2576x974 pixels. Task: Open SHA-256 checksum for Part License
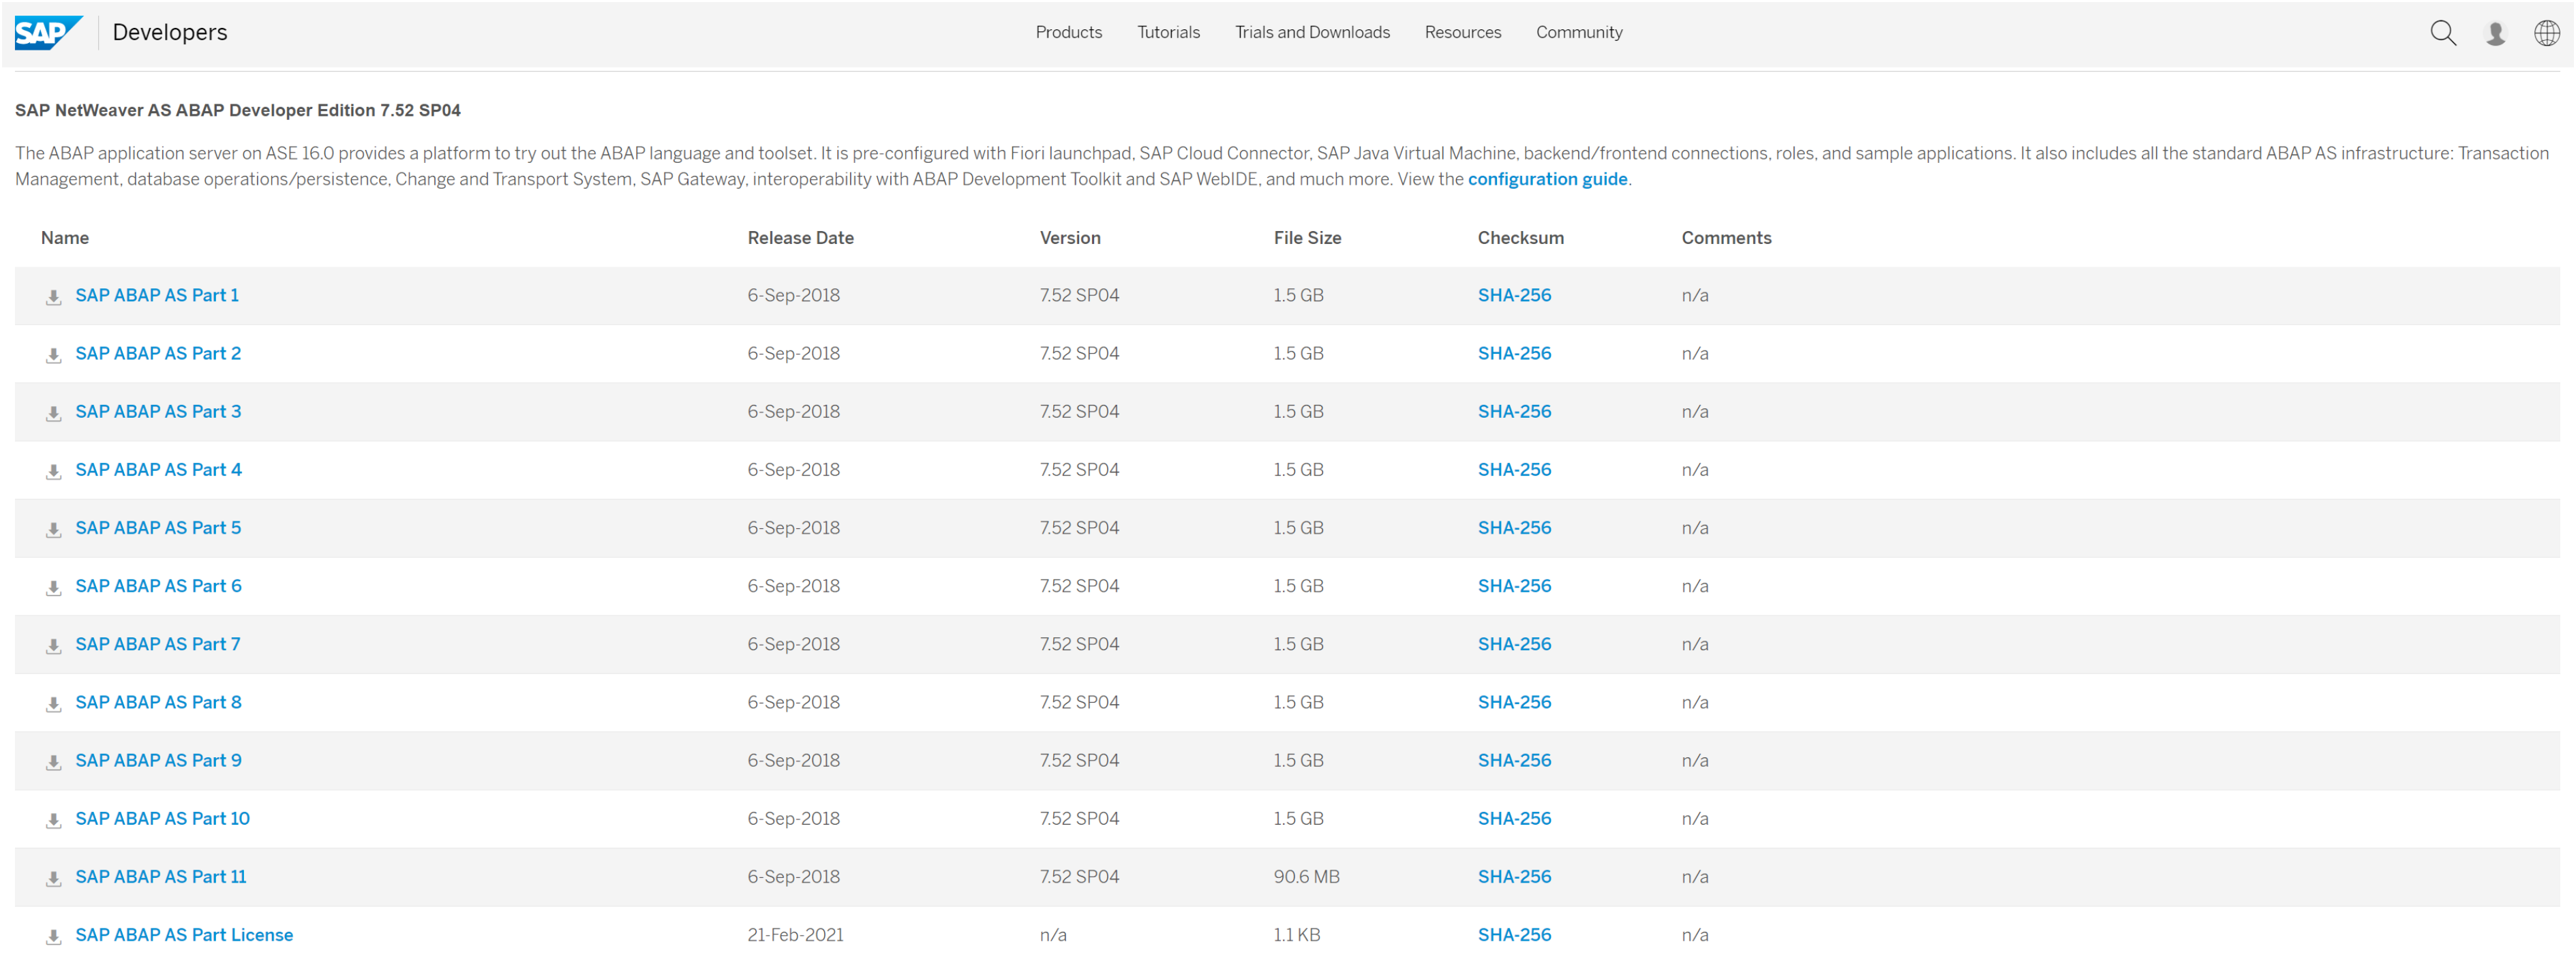tap(1514, 934)
